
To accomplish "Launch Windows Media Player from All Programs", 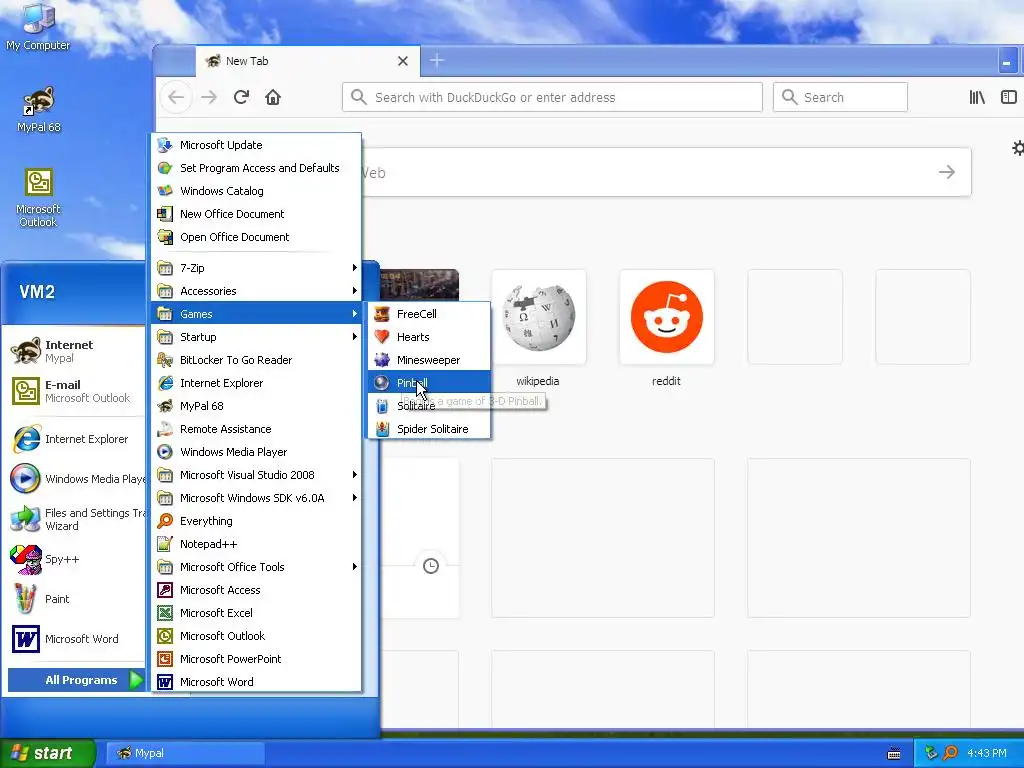I will click(257, 452).
